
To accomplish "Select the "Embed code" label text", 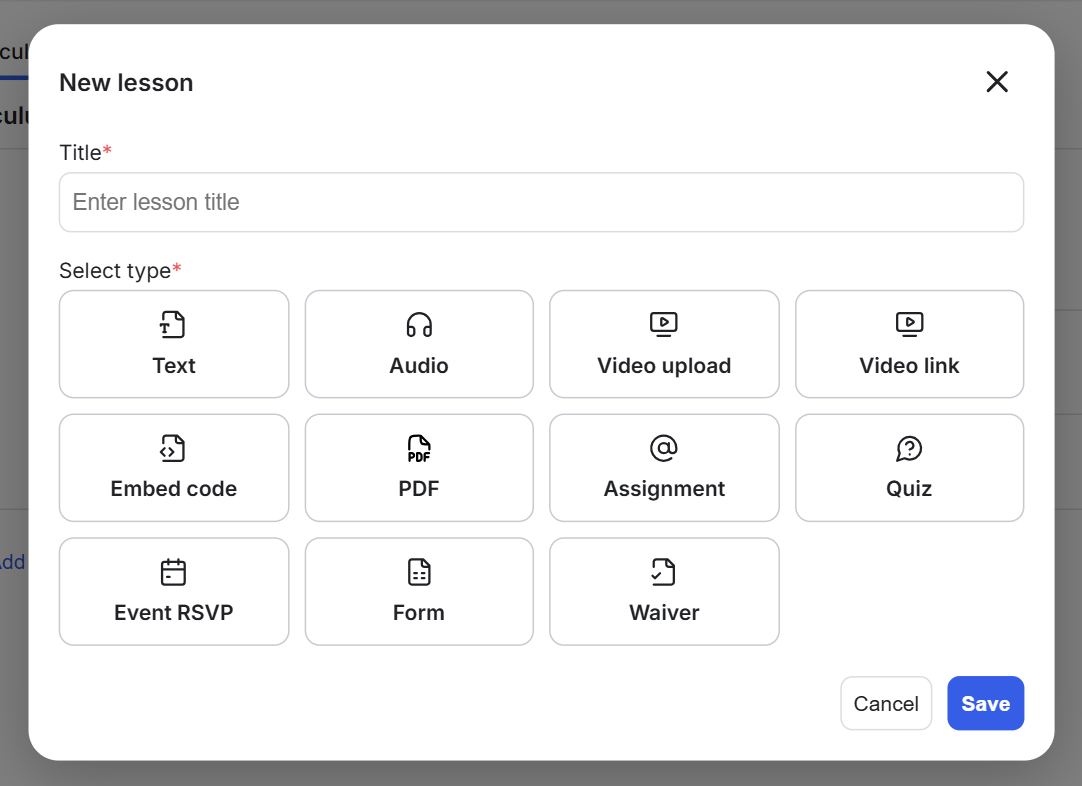I will pyautogui.click(x=173, y=489).
